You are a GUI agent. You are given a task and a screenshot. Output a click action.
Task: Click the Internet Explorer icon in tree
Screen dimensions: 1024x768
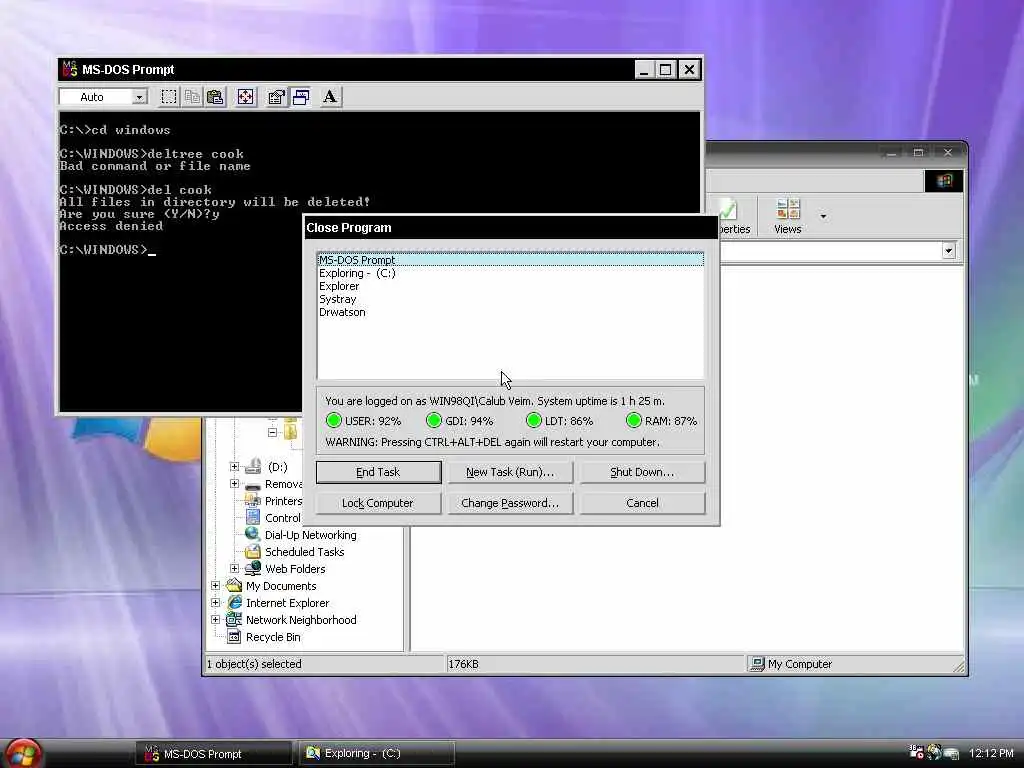[234, 602]
